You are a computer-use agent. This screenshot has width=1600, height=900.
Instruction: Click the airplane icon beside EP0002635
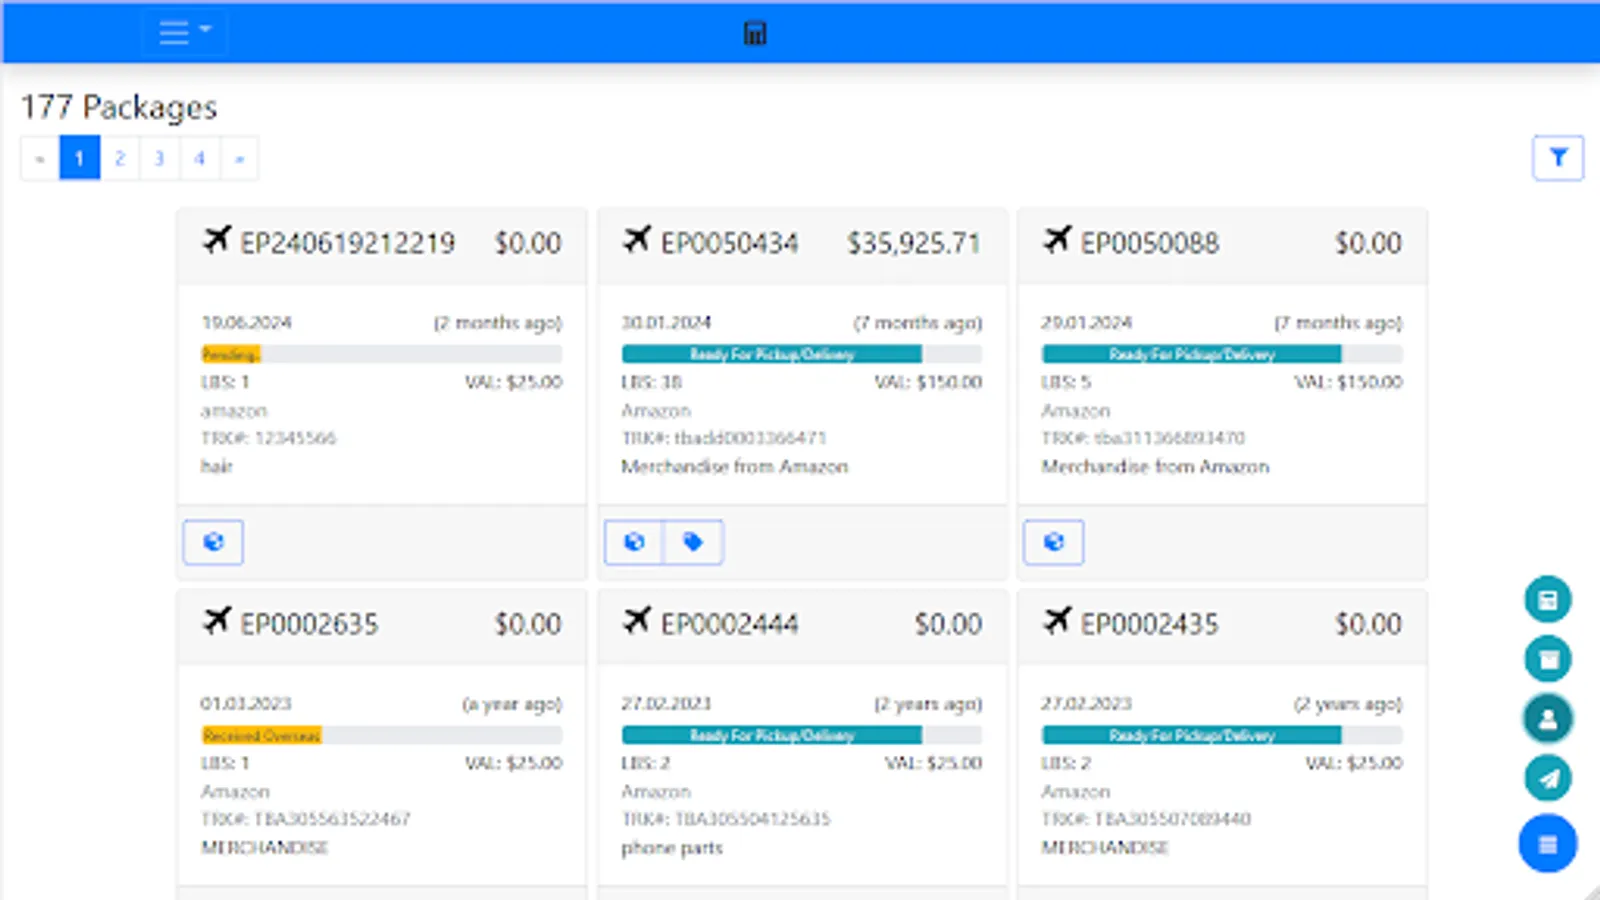[x=217, y=623]
